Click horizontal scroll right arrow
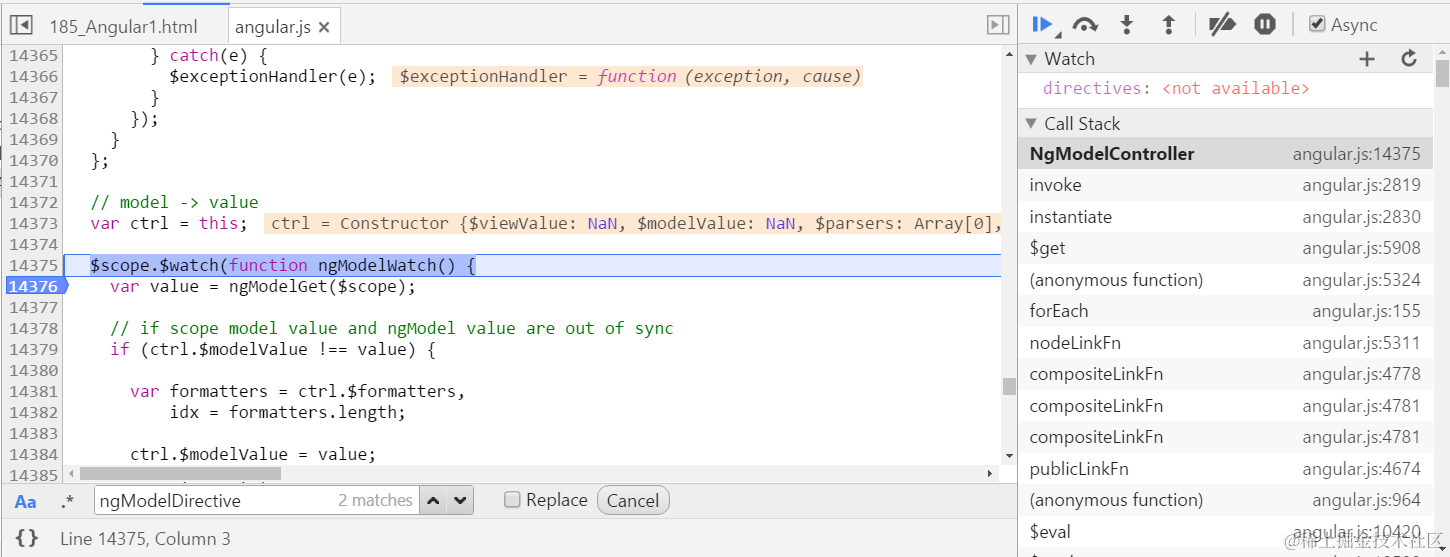Screen dimensions: 1450x557 (990, 473)
